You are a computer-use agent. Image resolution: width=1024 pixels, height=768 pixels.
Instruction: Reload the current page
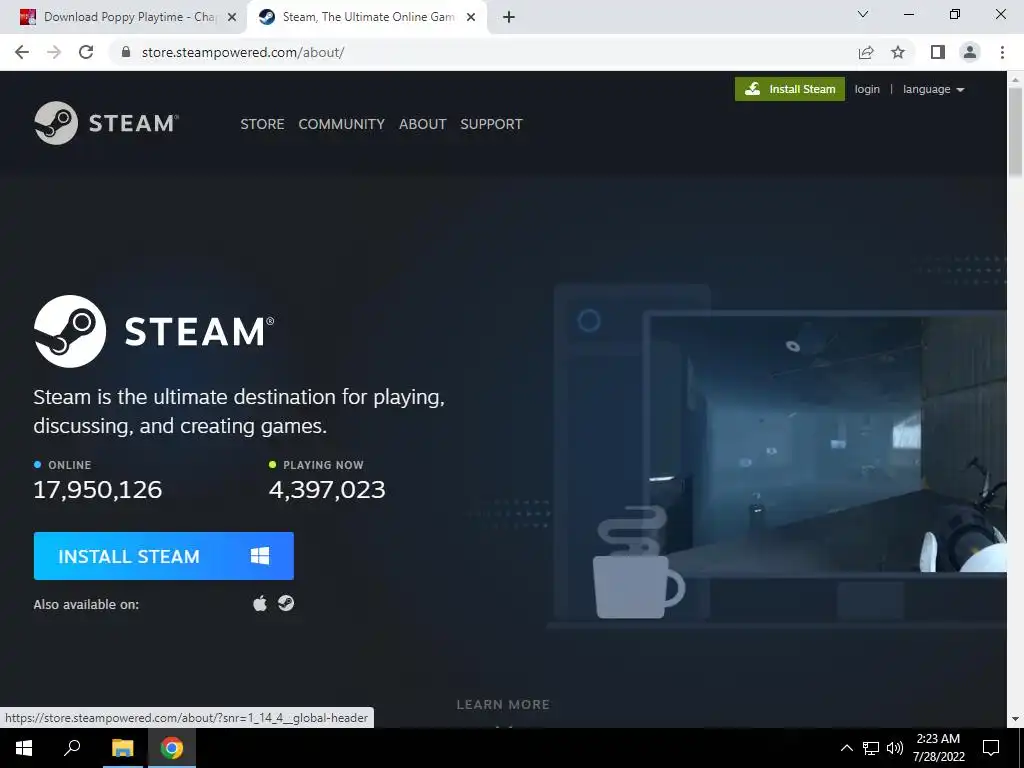point(86,52)
